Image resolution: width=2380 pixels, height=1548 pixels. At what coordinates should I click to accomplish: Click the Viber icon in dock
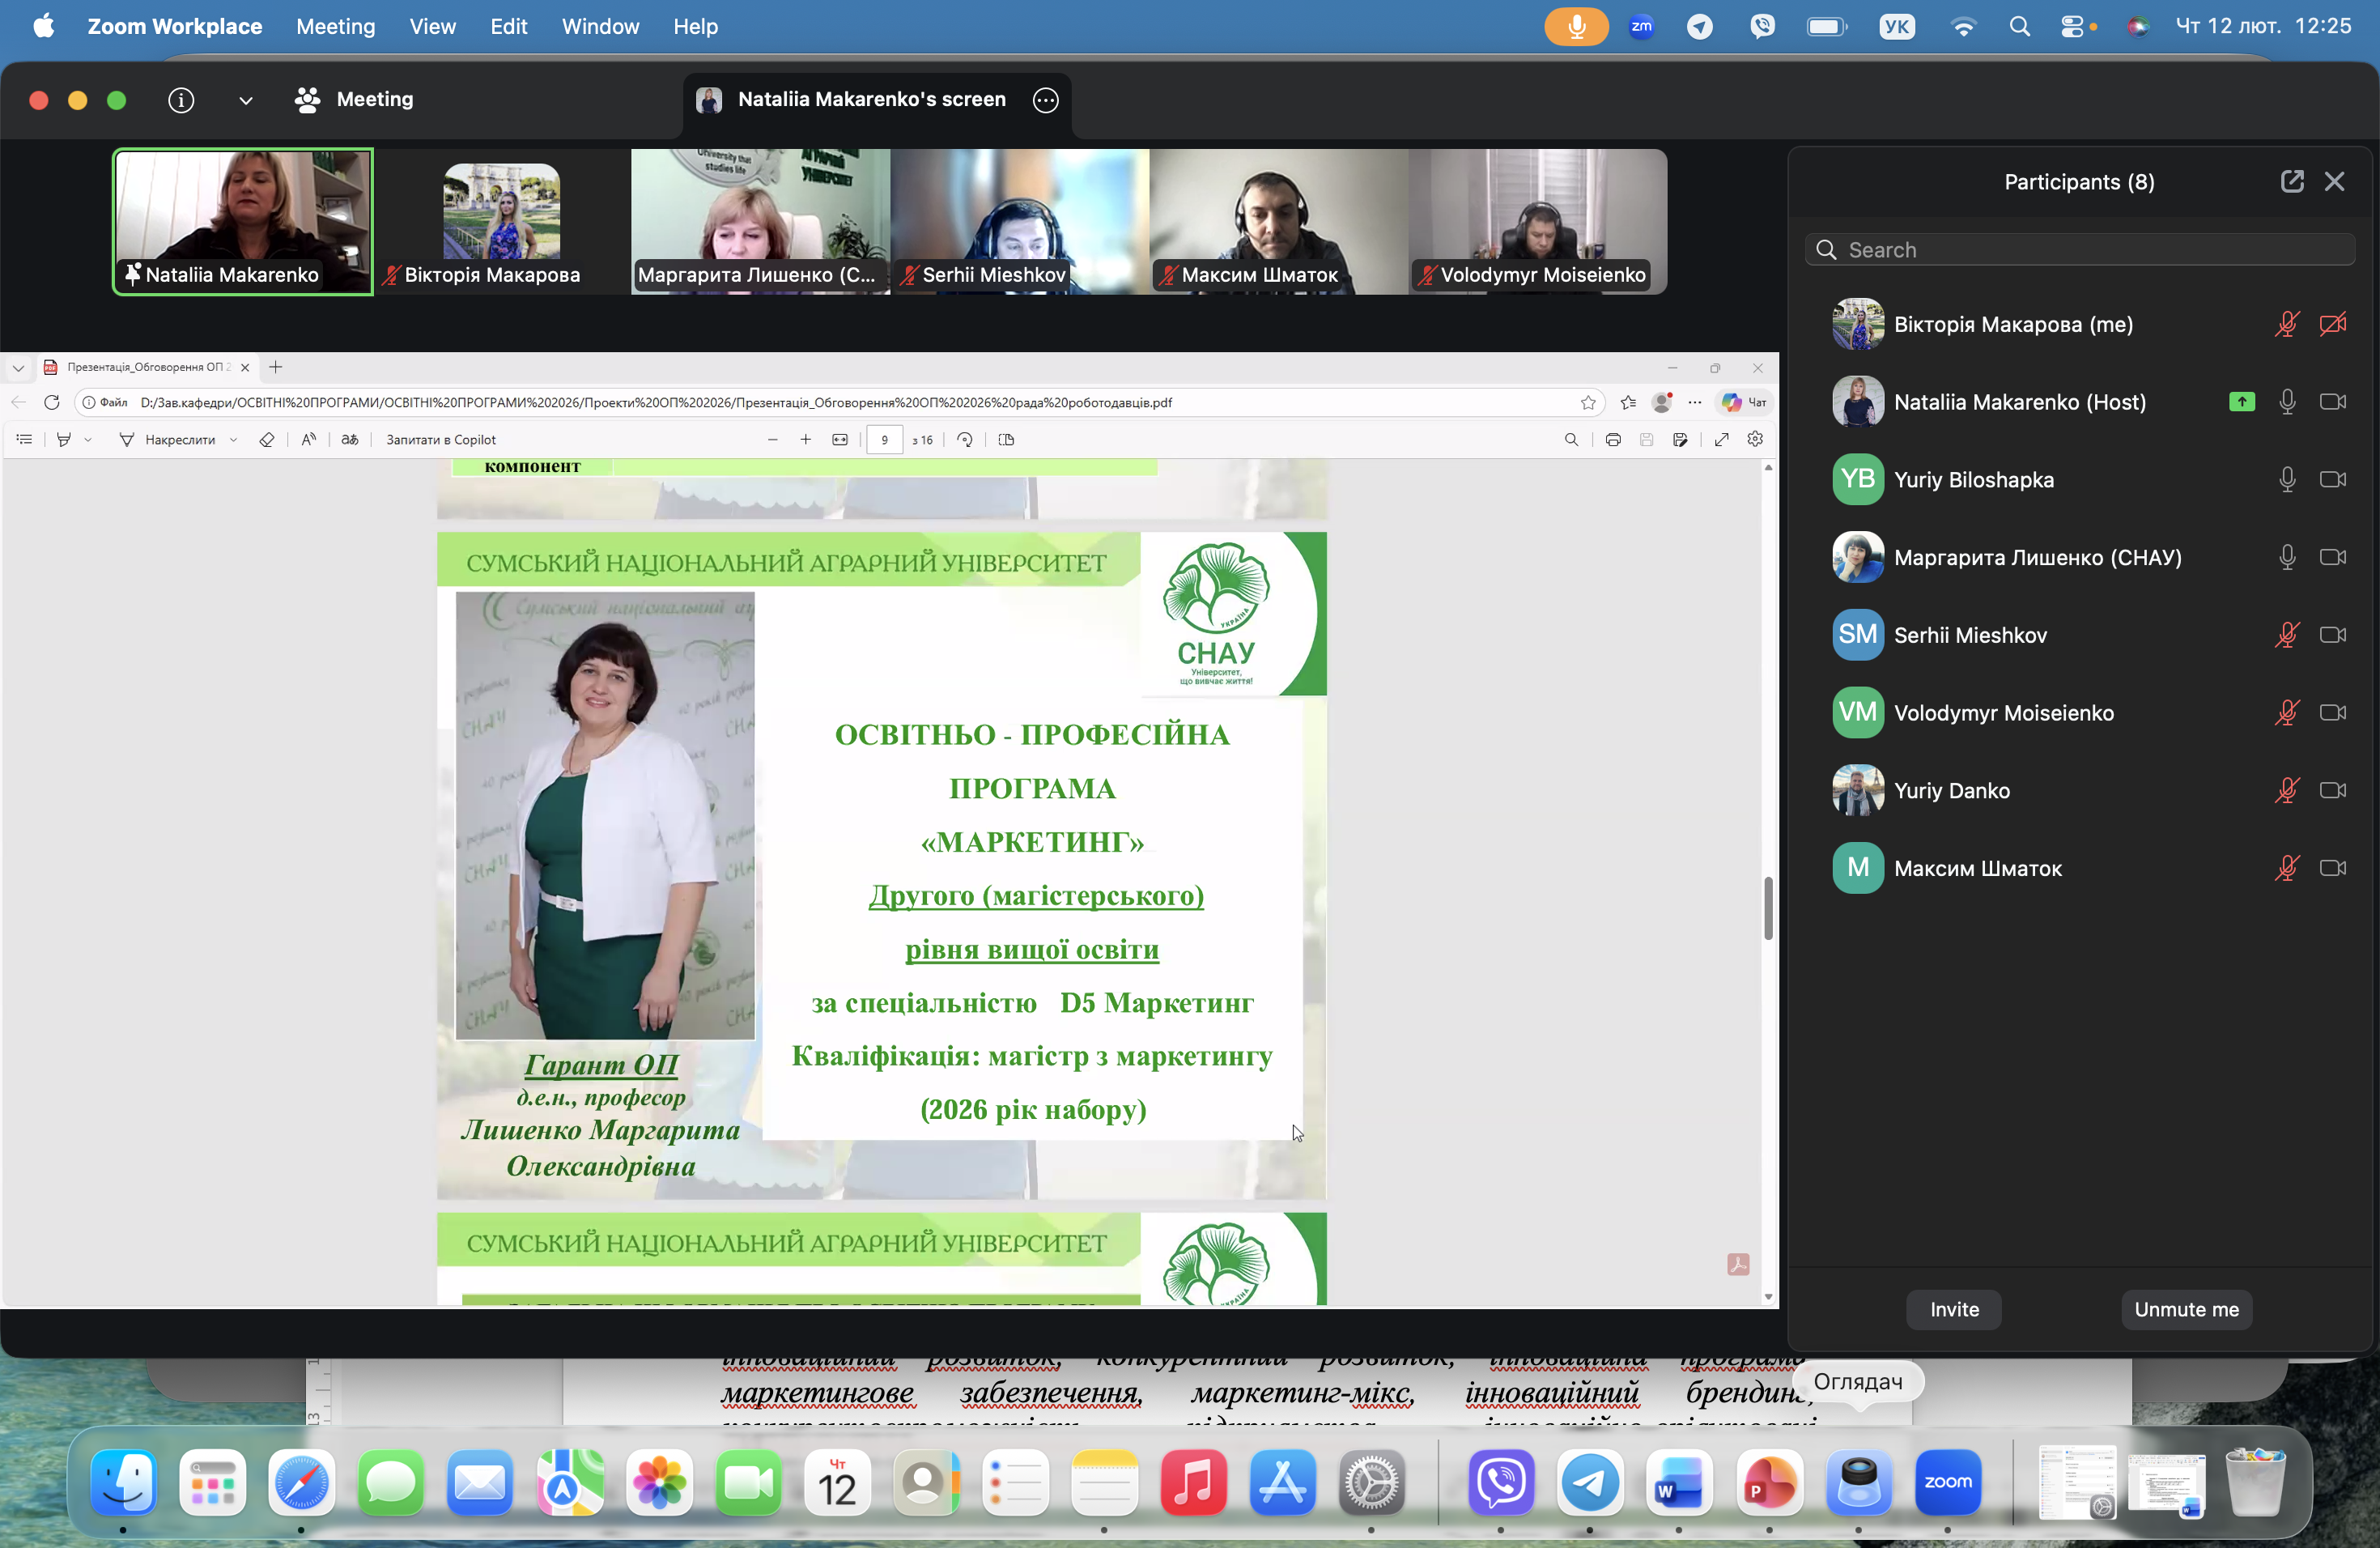[1500, 1481]
